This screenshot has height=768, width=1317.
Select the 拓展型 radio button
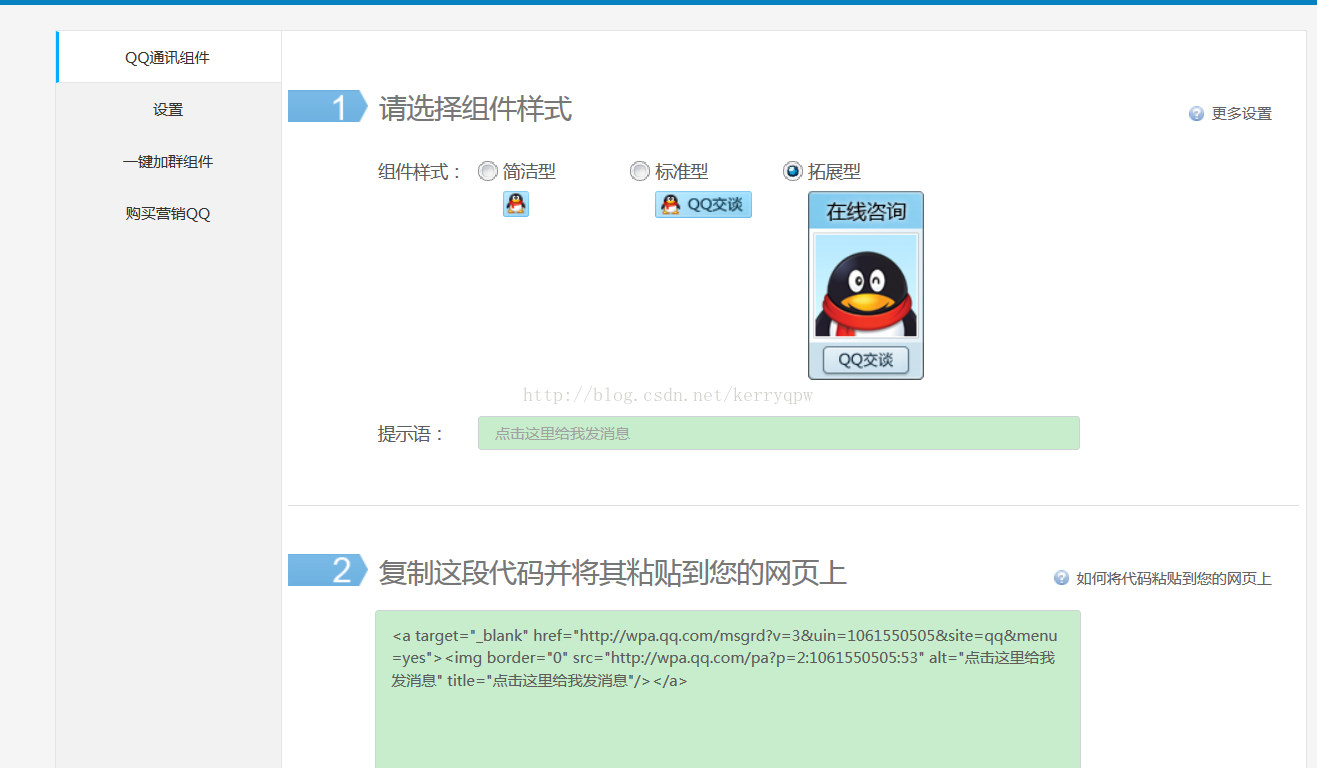(x=793, y=172)
